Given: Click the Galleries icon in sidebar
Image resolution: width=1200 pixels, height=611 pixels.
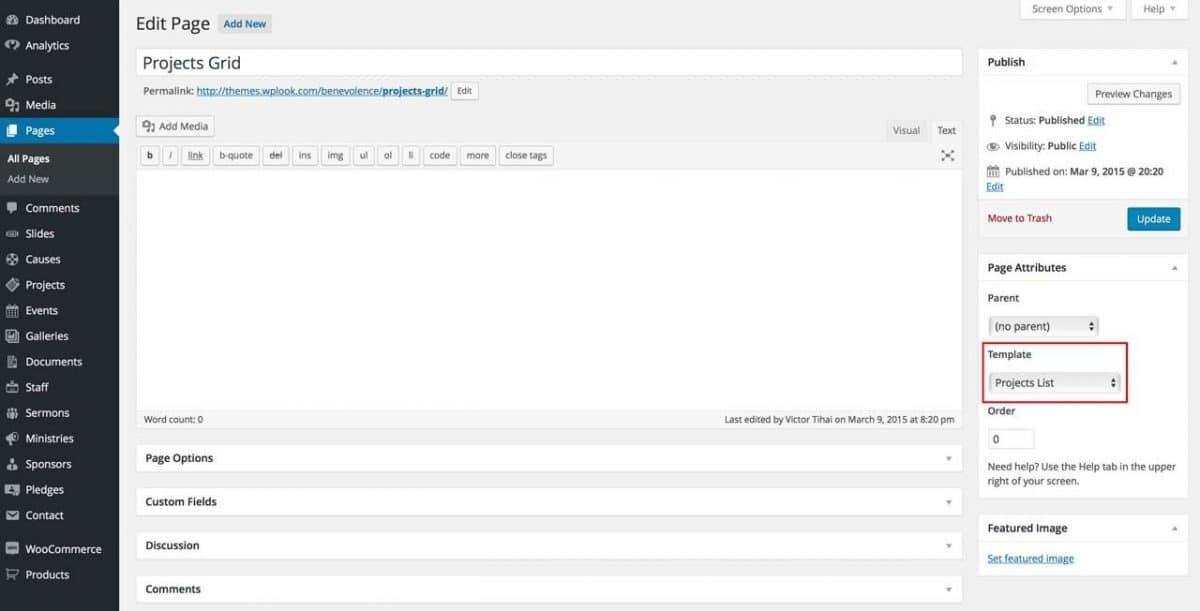Looking at the screenshot, I should point(12,336).
